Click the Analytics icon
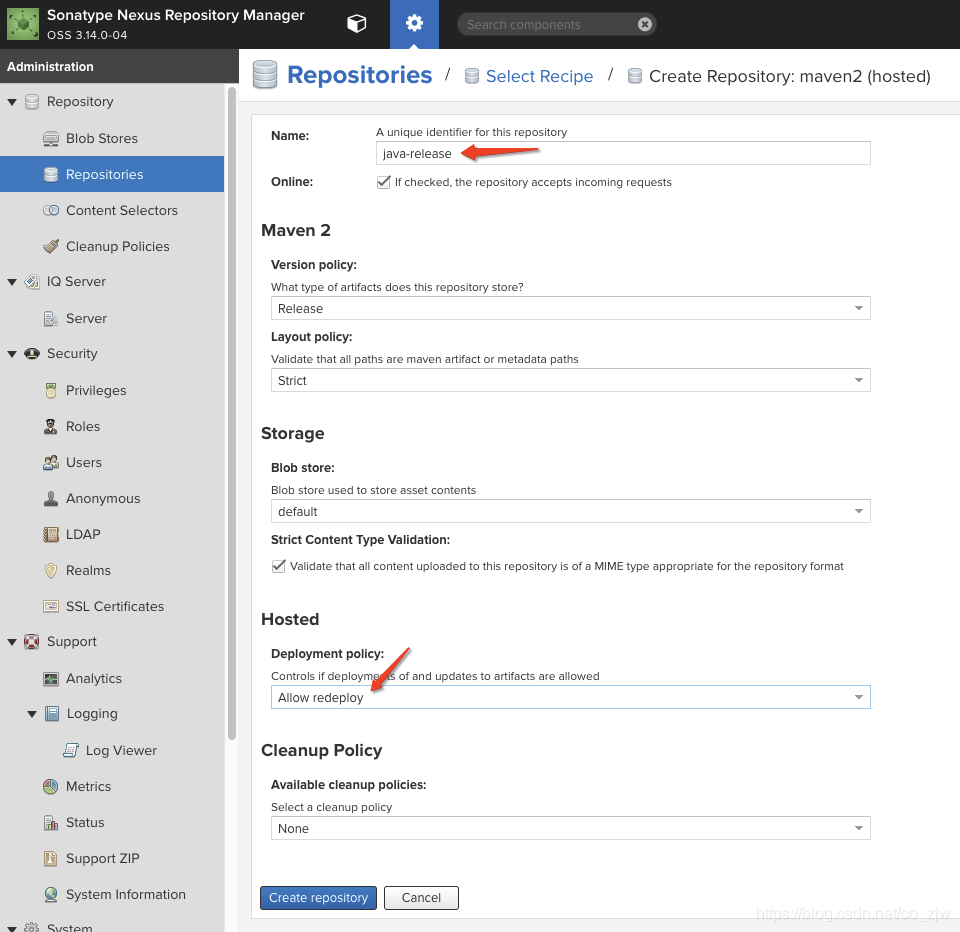This screenshot has width=960, height=932. point(51,678)
